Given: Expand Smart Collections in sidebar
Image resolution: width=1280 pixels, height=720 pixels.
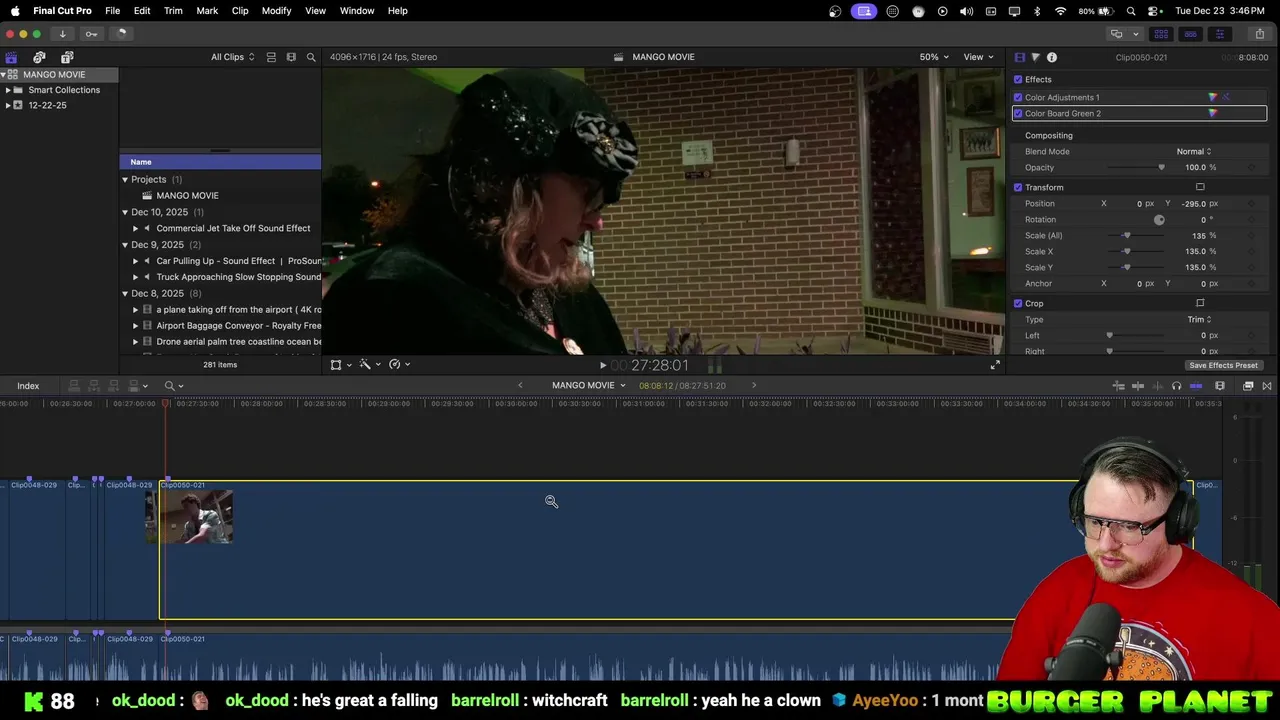Looking at the screenshot, I should 8,90.
